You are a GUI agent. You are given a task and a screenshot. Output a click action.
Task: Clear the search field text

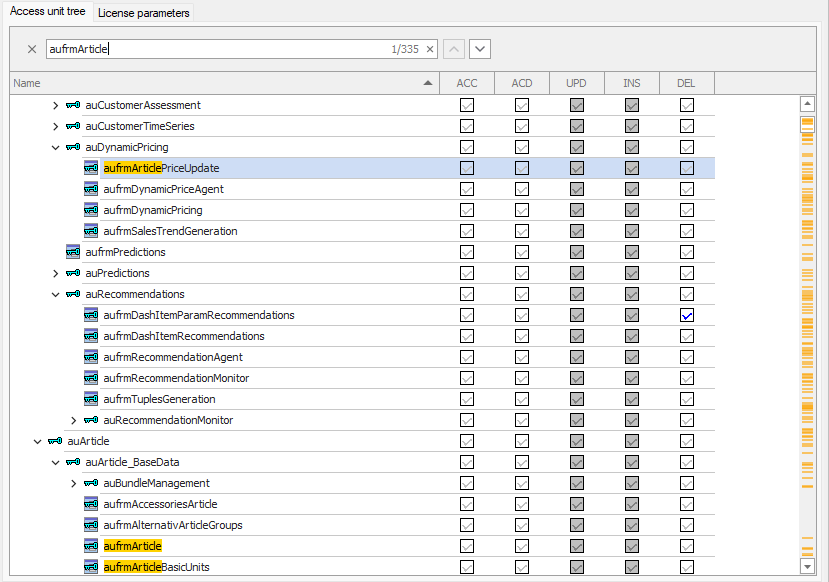430,49
